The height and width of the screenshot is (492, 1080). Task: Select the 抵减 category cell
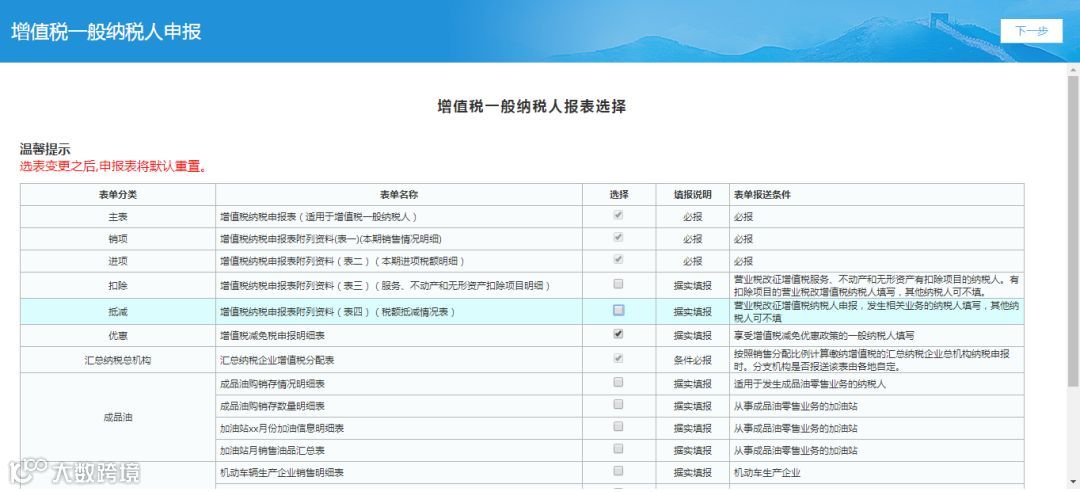118,312
